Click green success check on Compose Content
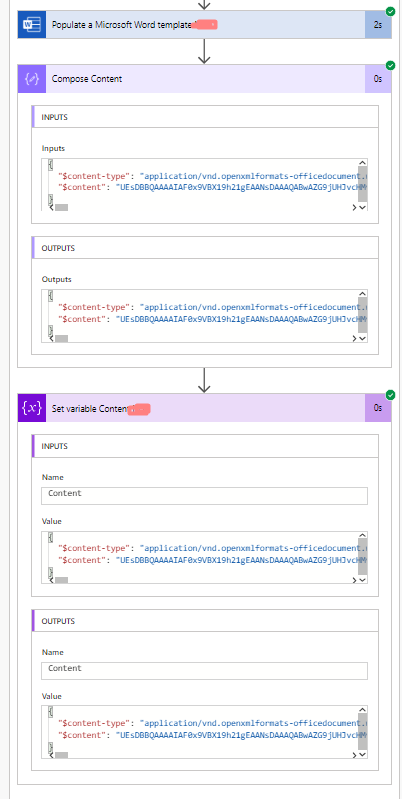The width and height of the screenshot is (402, 799). (390, 66)
